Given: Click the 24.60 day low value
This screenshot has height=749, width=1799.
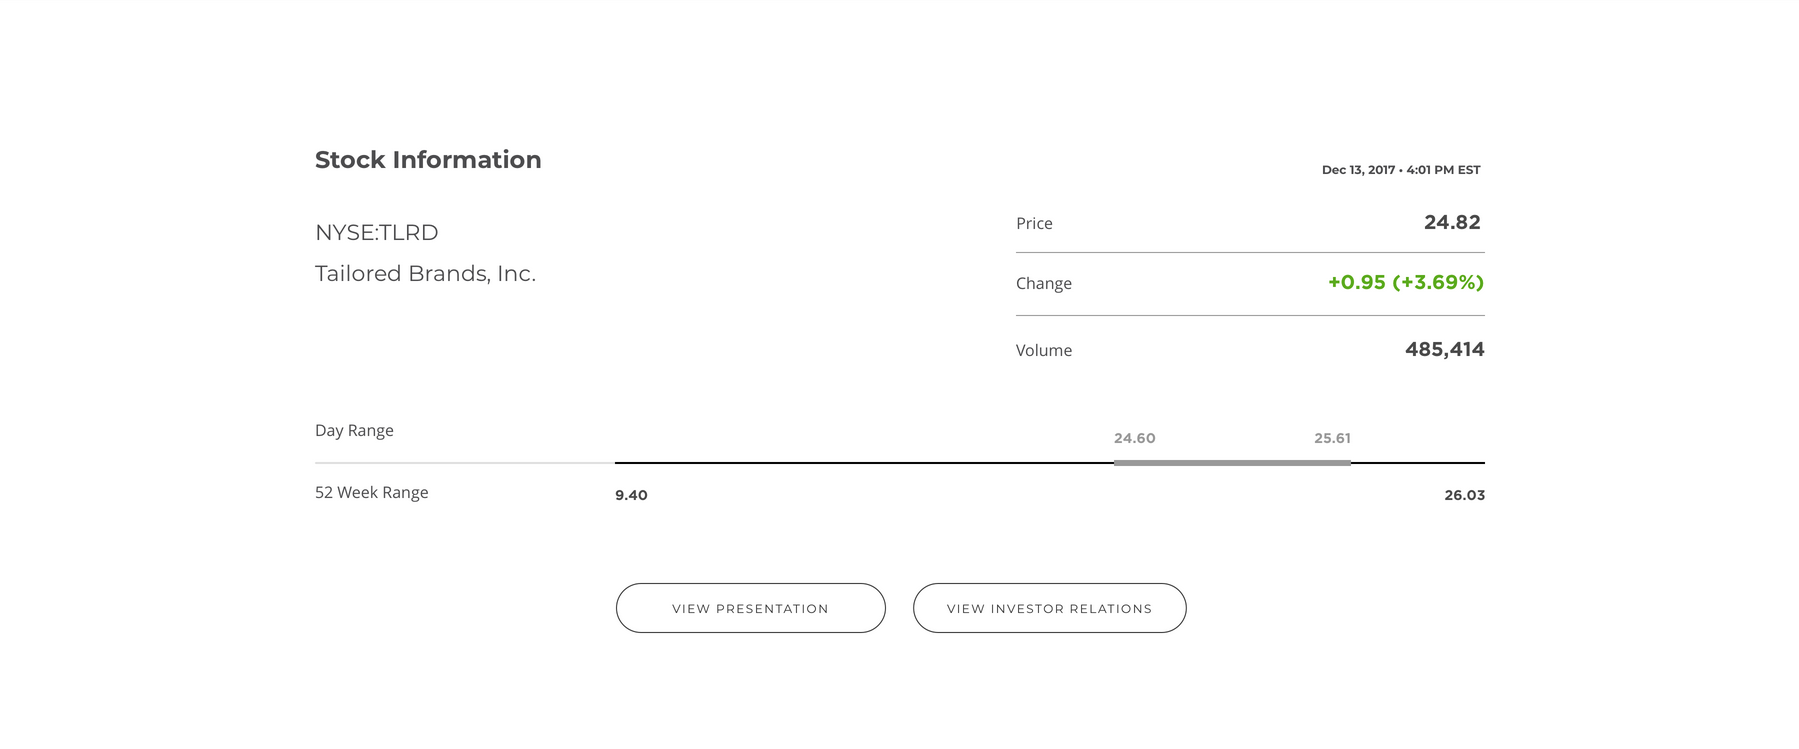Looking at the screenshot, I should tap(1134, 439).
